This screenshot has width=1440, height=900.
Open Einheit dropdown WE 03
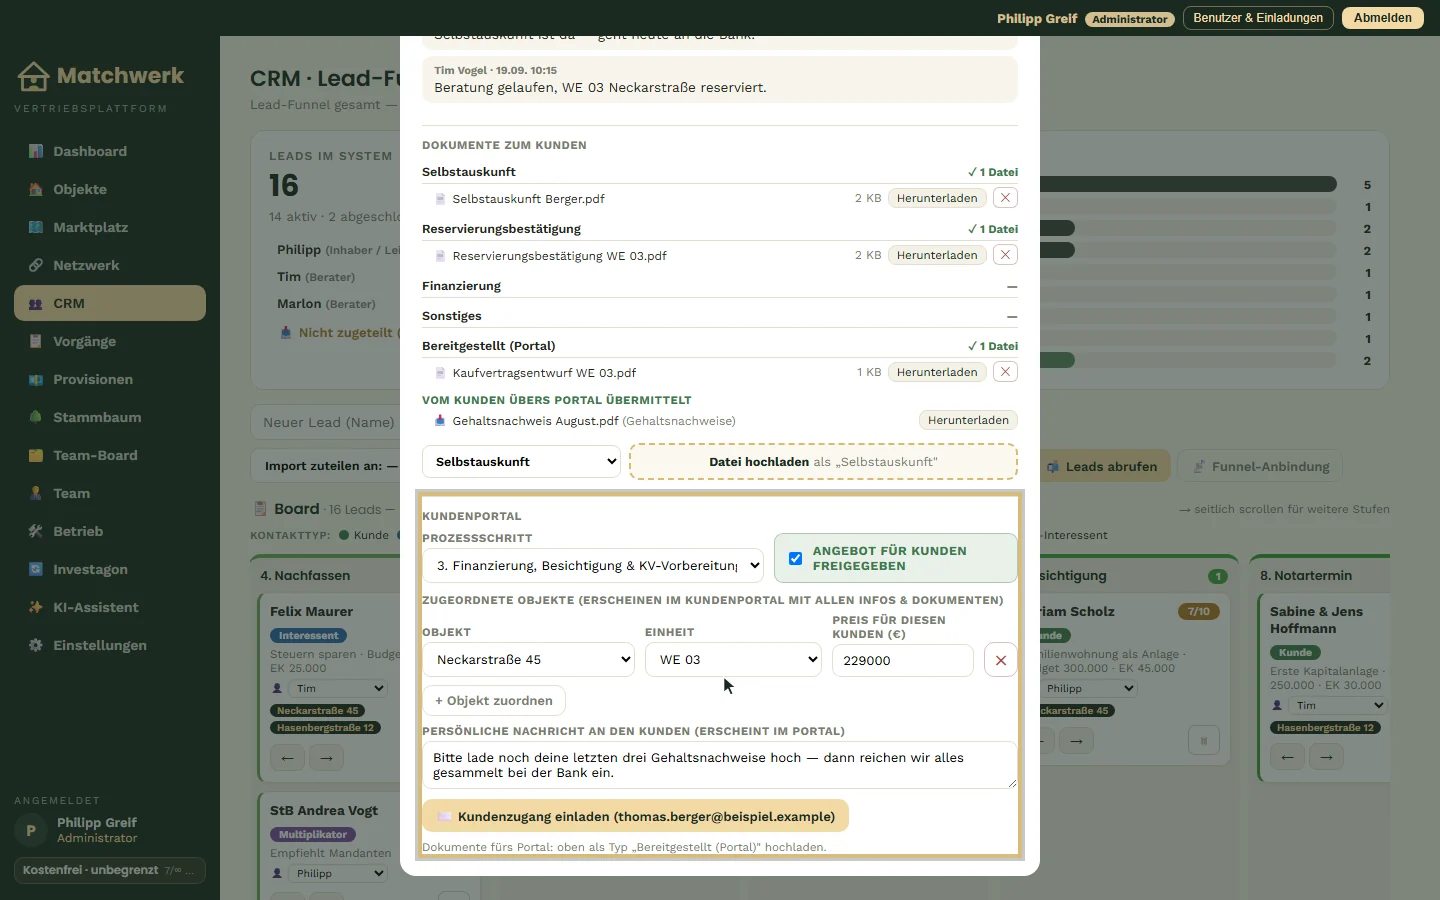tap(733, 660)
